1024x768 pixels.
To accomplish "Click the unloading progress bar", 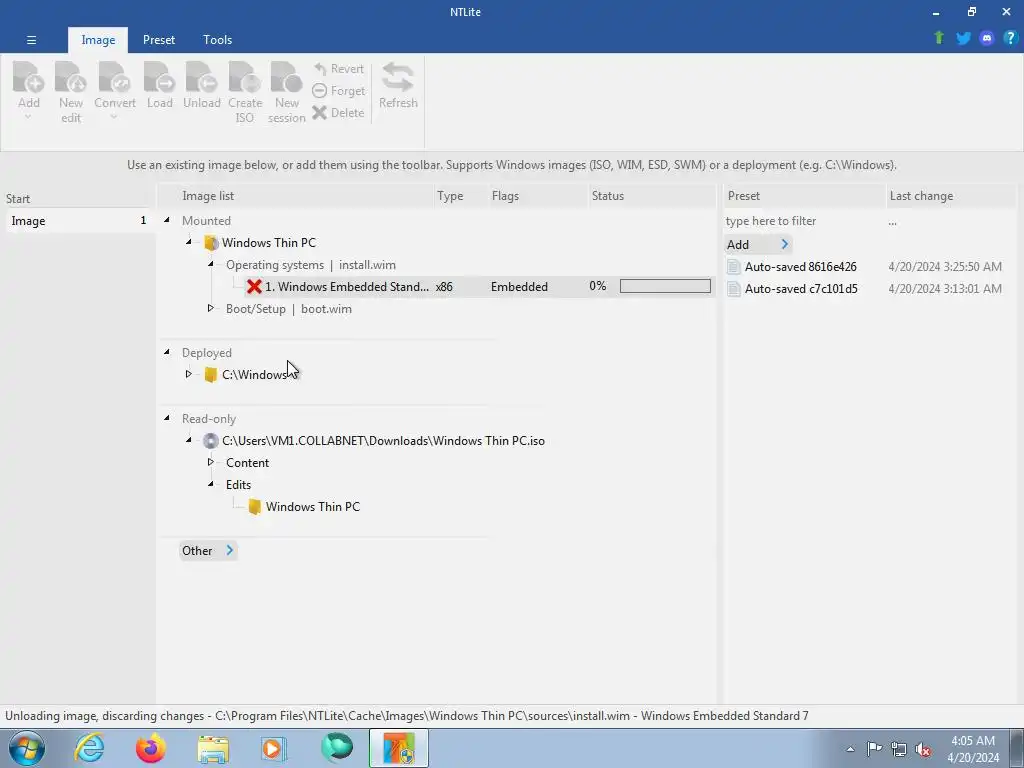I will coord(665,286).
